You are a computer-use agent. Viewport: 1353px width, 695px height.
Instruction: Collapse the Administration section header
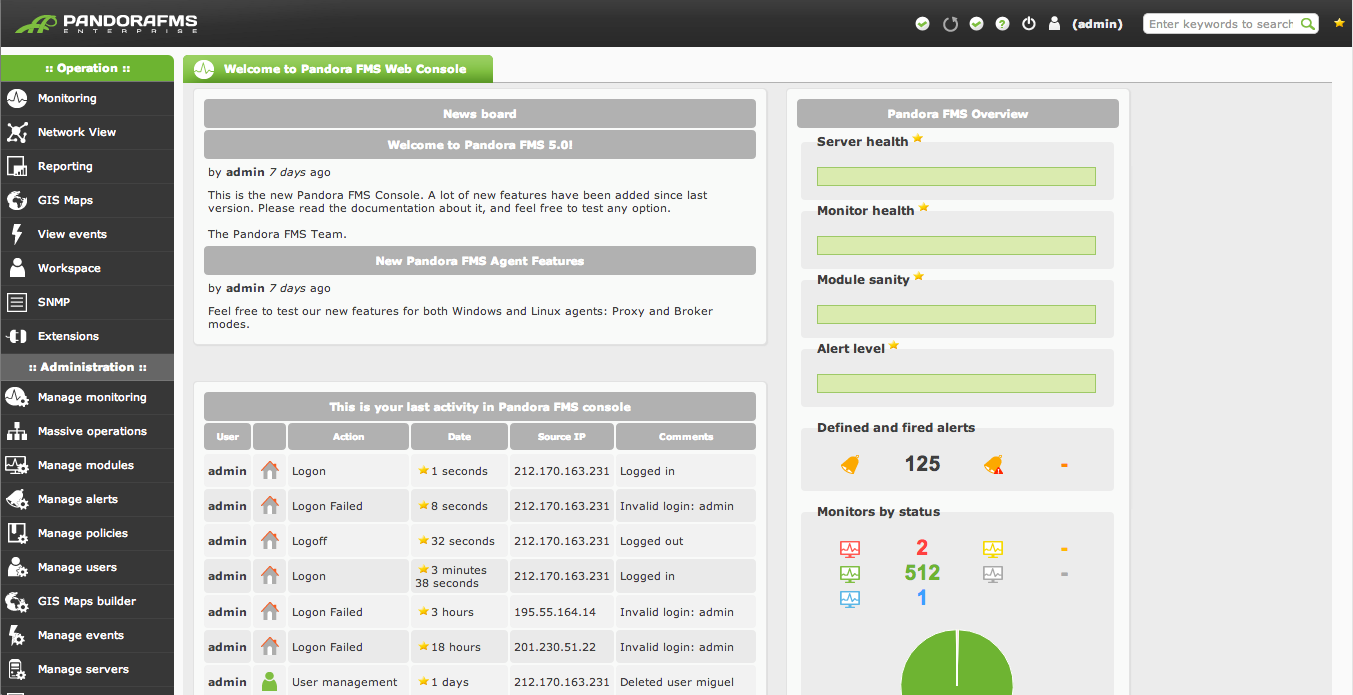pos(87,367)
